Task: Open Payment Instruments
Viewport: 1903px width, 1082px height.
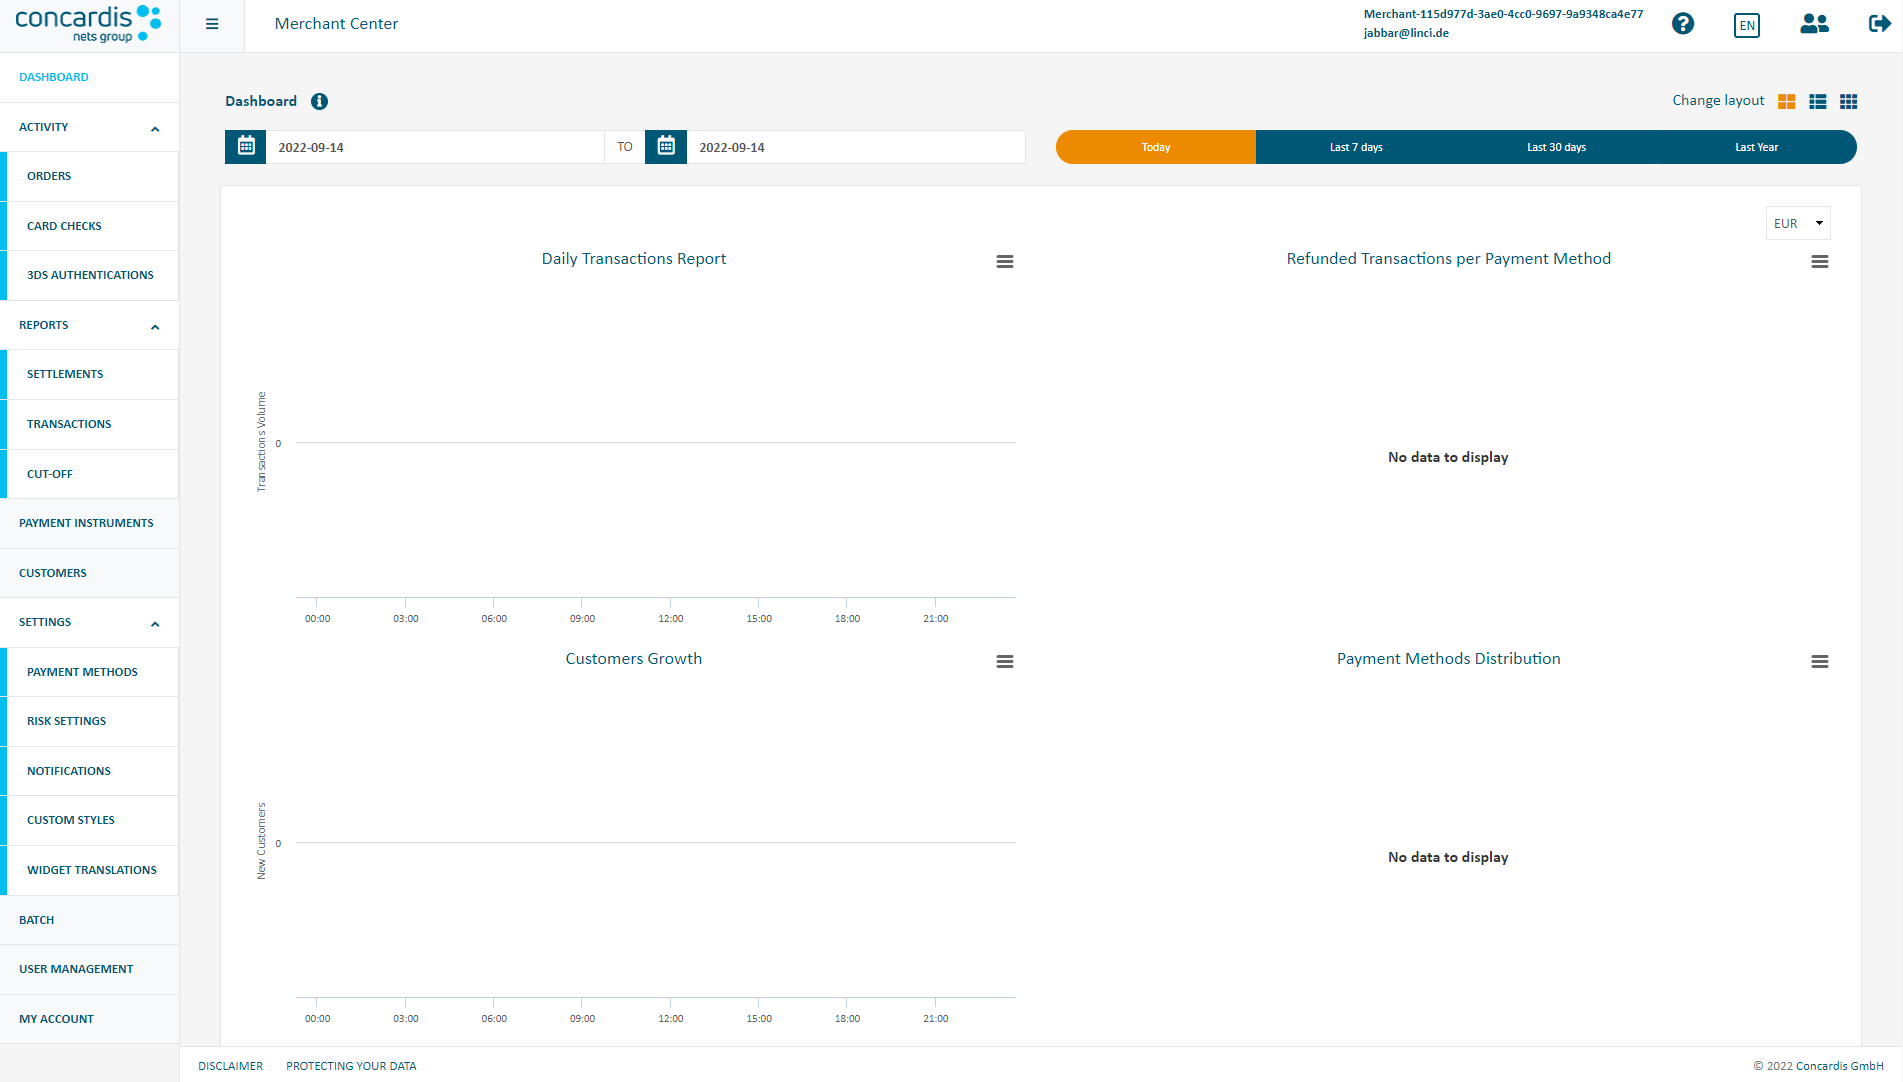Action: 90,523
